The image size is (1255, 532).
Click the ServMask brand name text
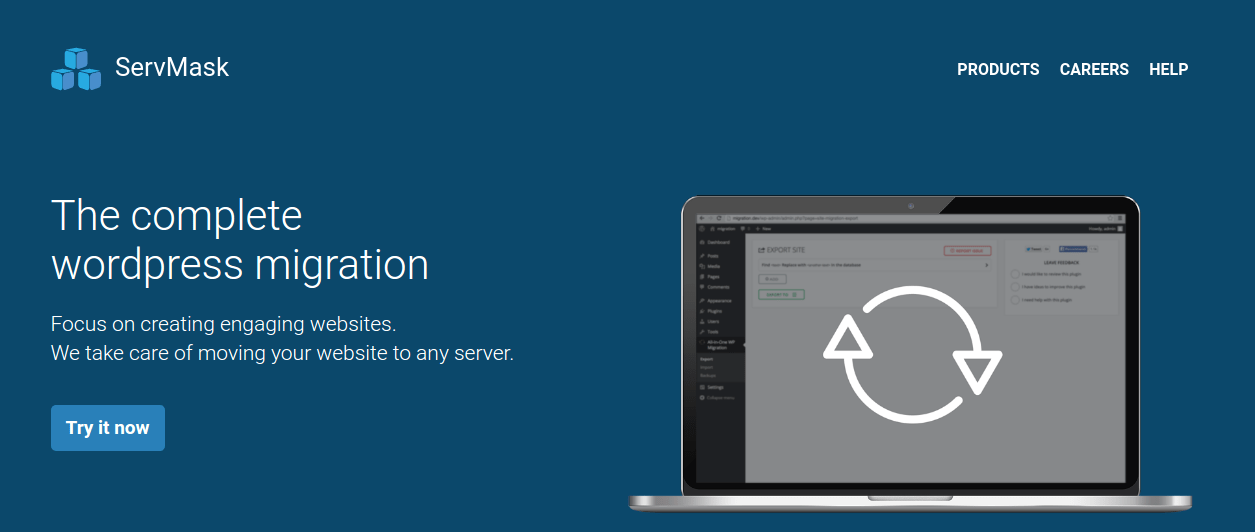coord(172,68)
